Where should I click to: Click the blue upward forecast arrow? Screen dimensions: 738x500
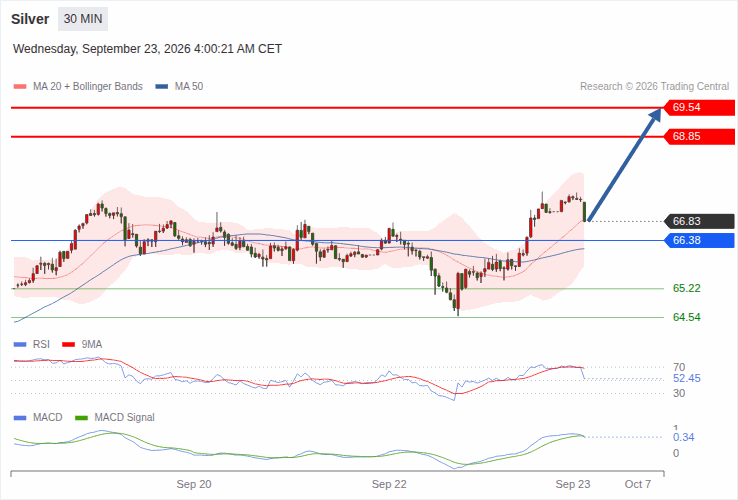[625, 164]
